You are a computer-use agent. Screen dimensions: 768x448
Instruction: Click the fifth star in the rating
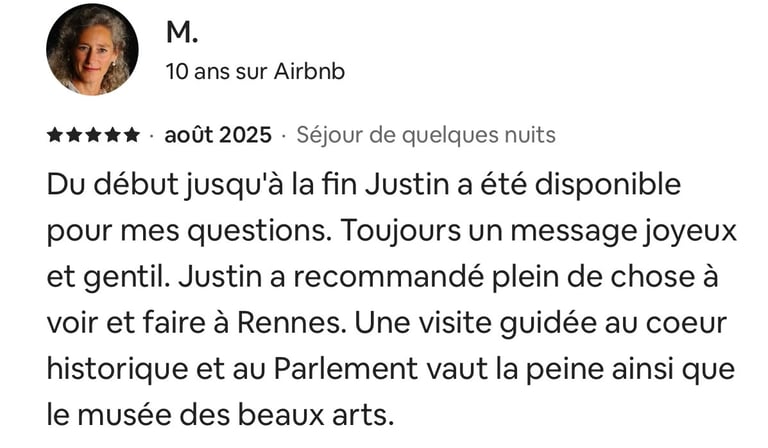pos(131,135)
